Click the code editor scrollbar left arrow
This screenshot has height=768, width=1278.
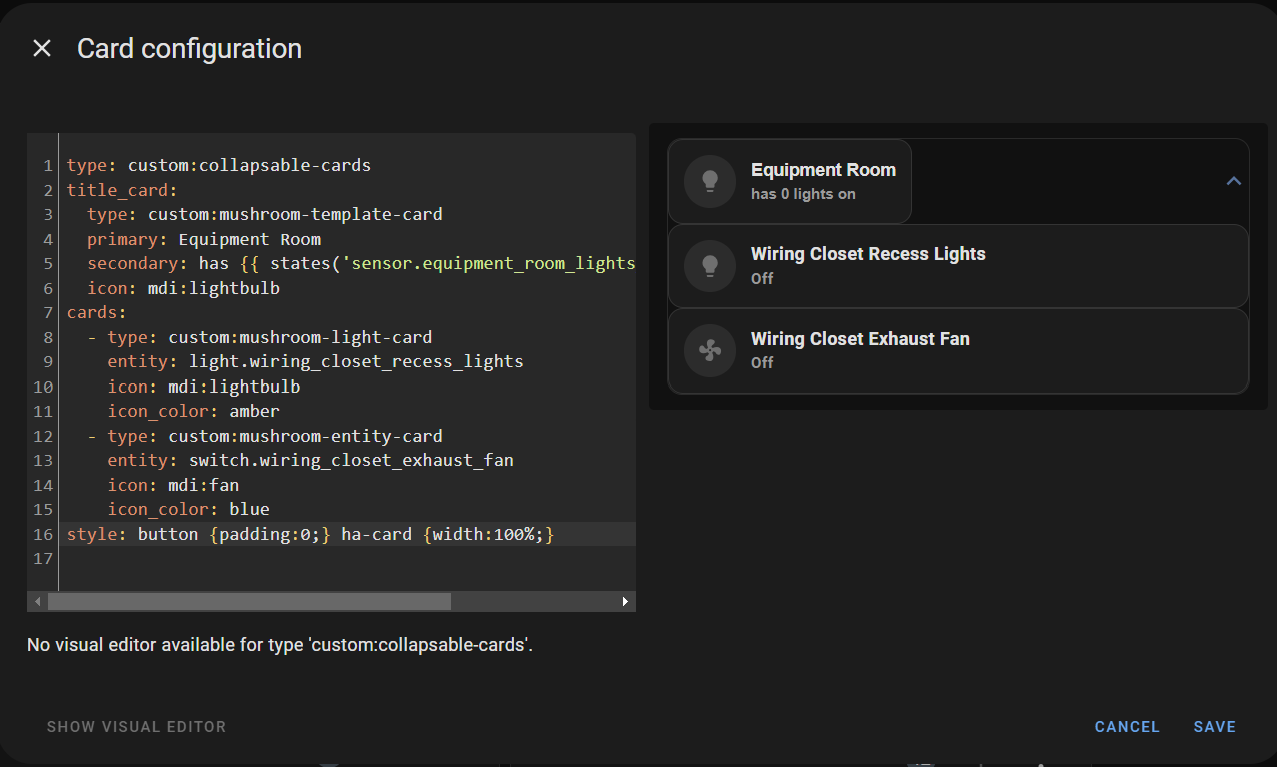pos(38,602)
